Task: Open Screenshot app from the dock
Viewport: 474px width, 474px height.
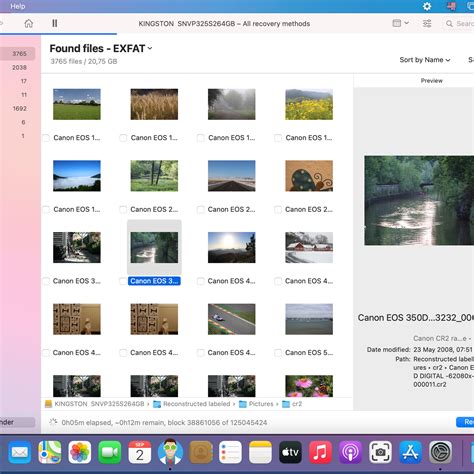Action: click(x=380, y=452)
